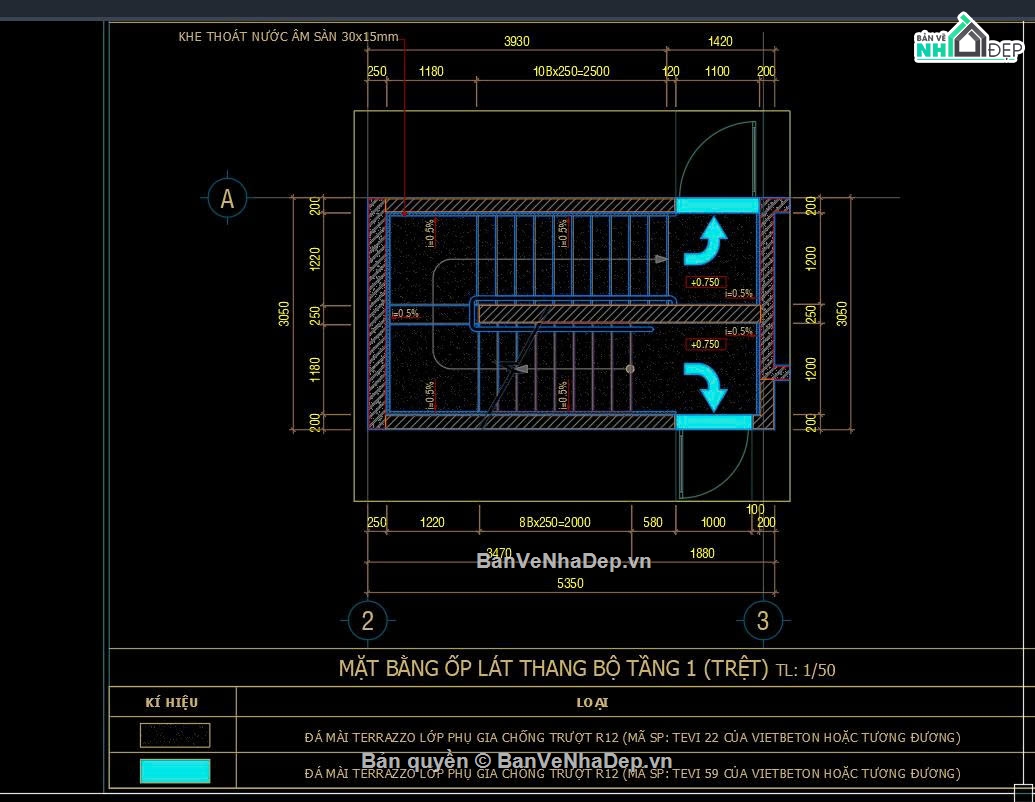
Task: Select the lower door swing arc
Action: point(714,463)
